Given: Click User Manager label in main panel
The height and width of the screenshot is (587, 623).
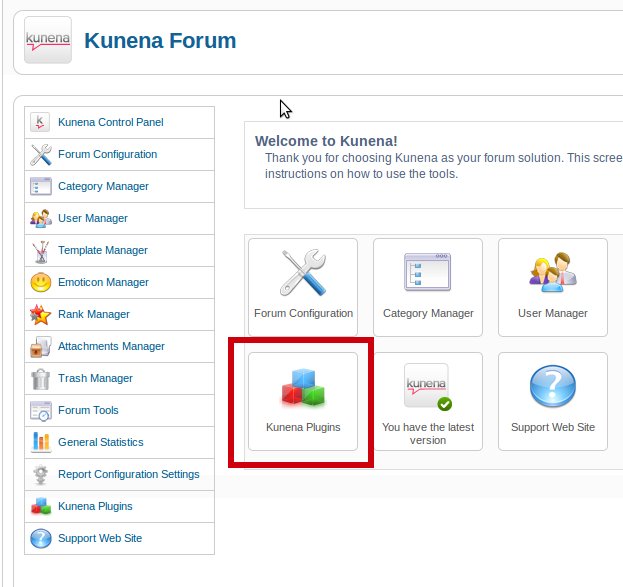Looking at the screenshot, I should pyautogui.click(x=553, y=313).
